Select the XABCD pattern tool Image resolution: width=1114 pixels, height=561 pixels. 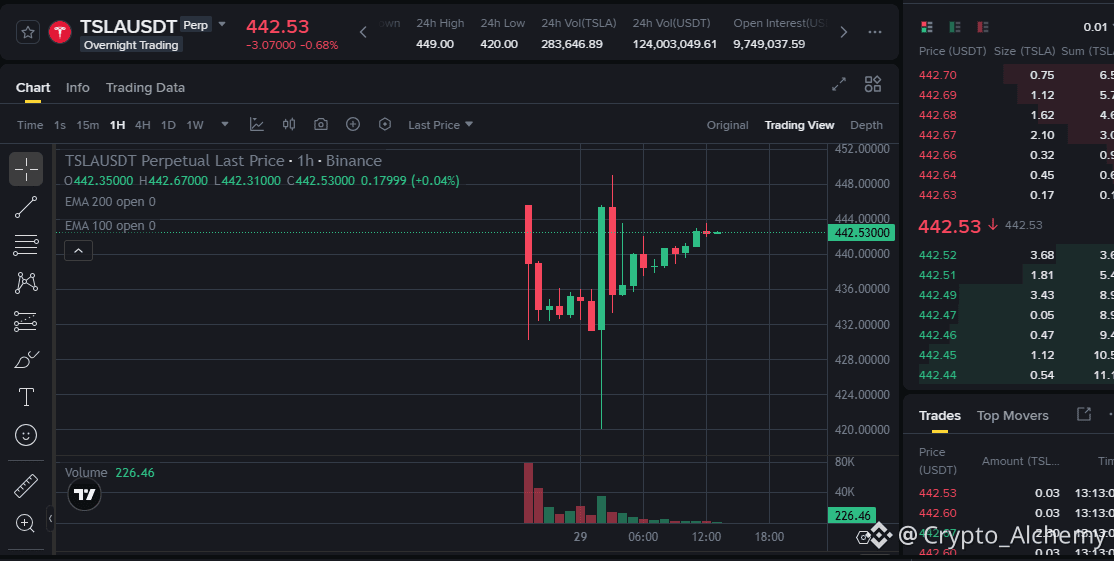tap(26, 283)
